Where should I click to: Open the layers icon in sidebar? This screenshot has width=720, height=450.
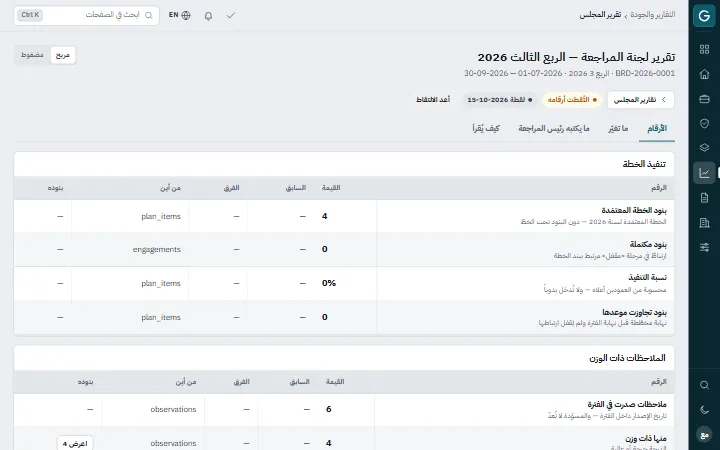pyautogui.click(x=704, y=148)
